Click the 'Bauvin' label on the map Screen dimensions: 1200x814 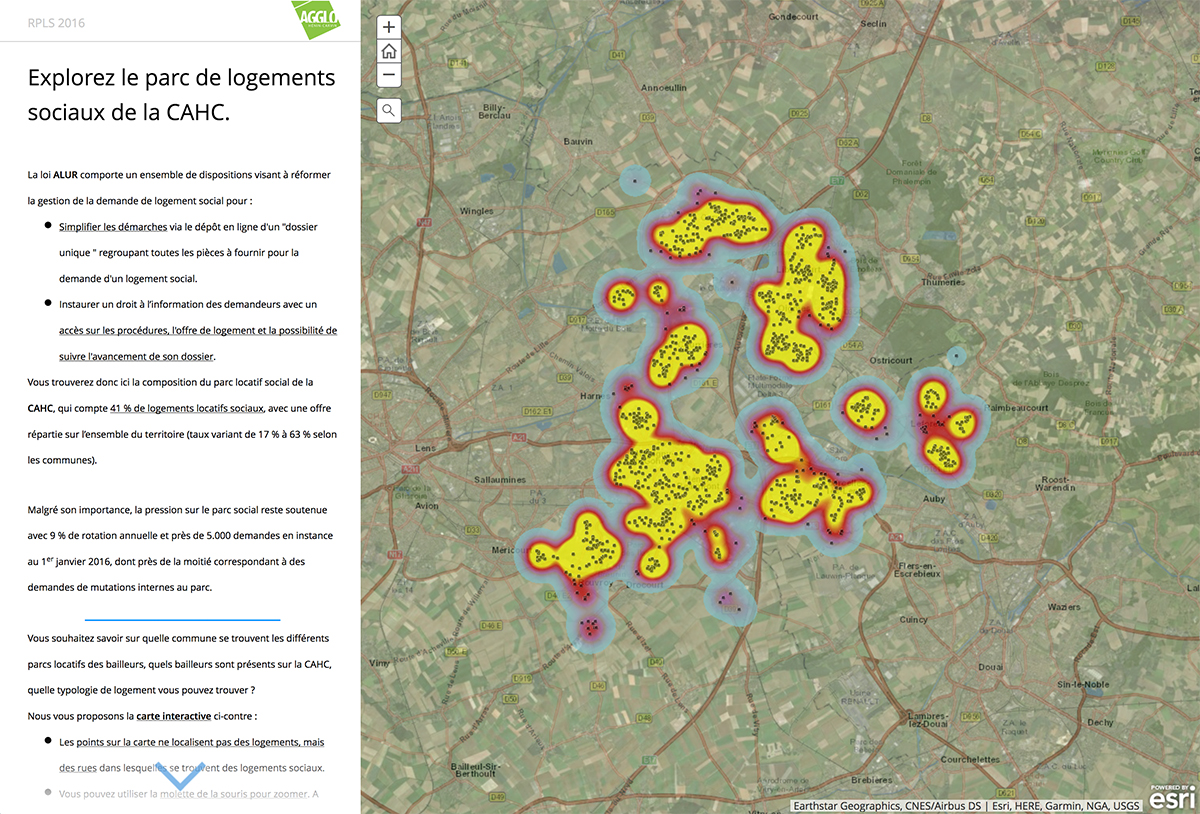point(578,142)
